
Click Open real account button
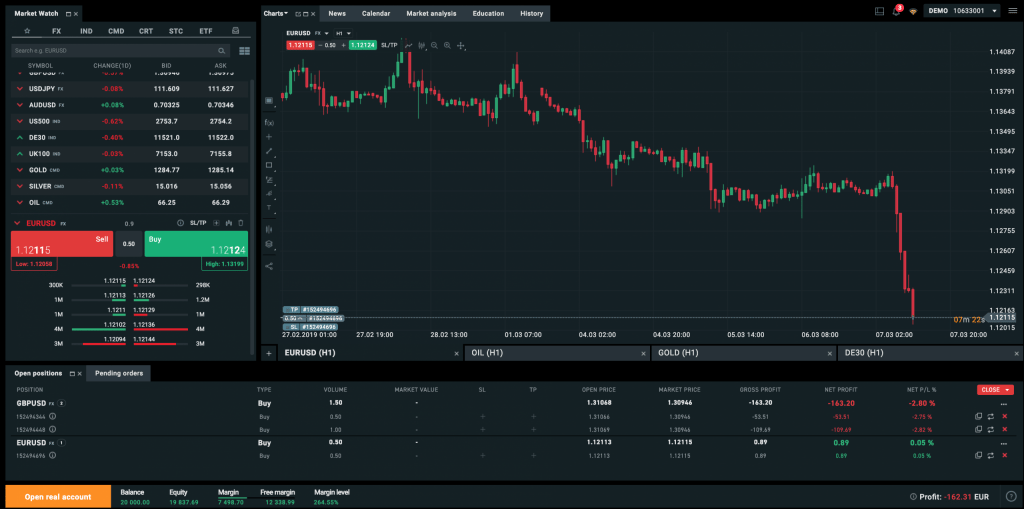(x=58, y=497)
